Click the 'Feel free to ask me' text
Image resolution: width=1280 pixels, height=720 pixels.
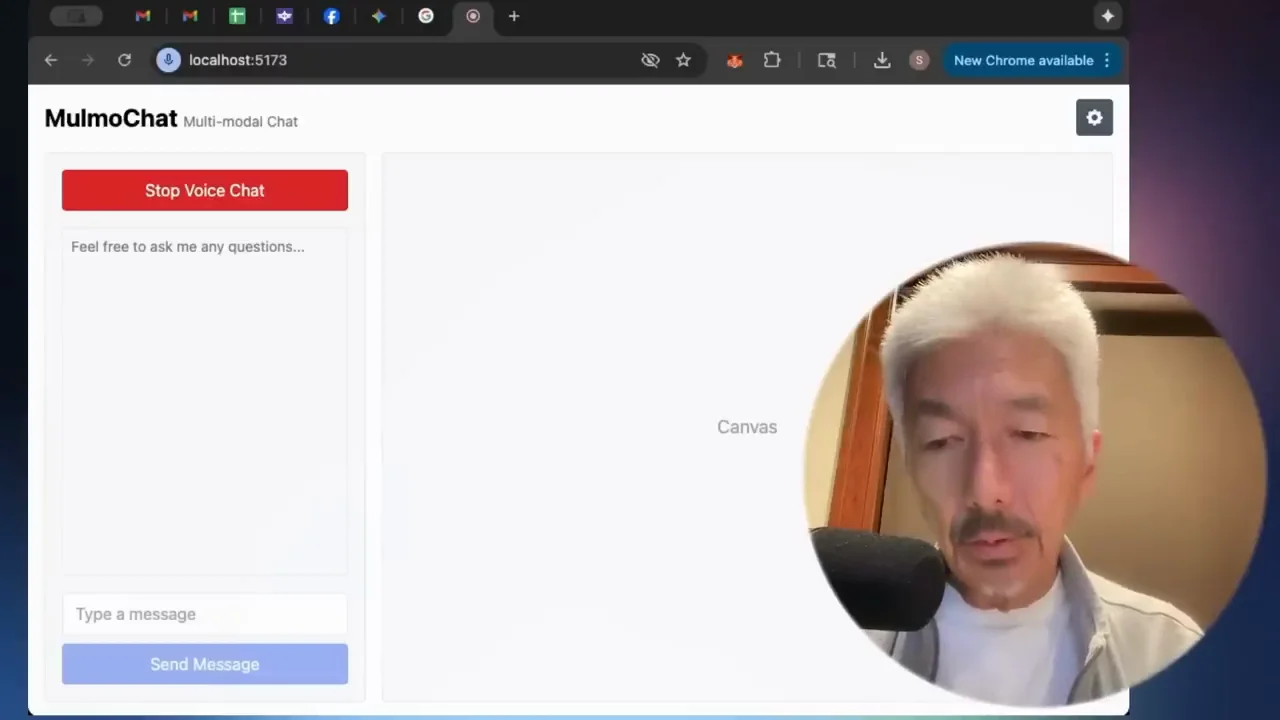coord(188,246)
